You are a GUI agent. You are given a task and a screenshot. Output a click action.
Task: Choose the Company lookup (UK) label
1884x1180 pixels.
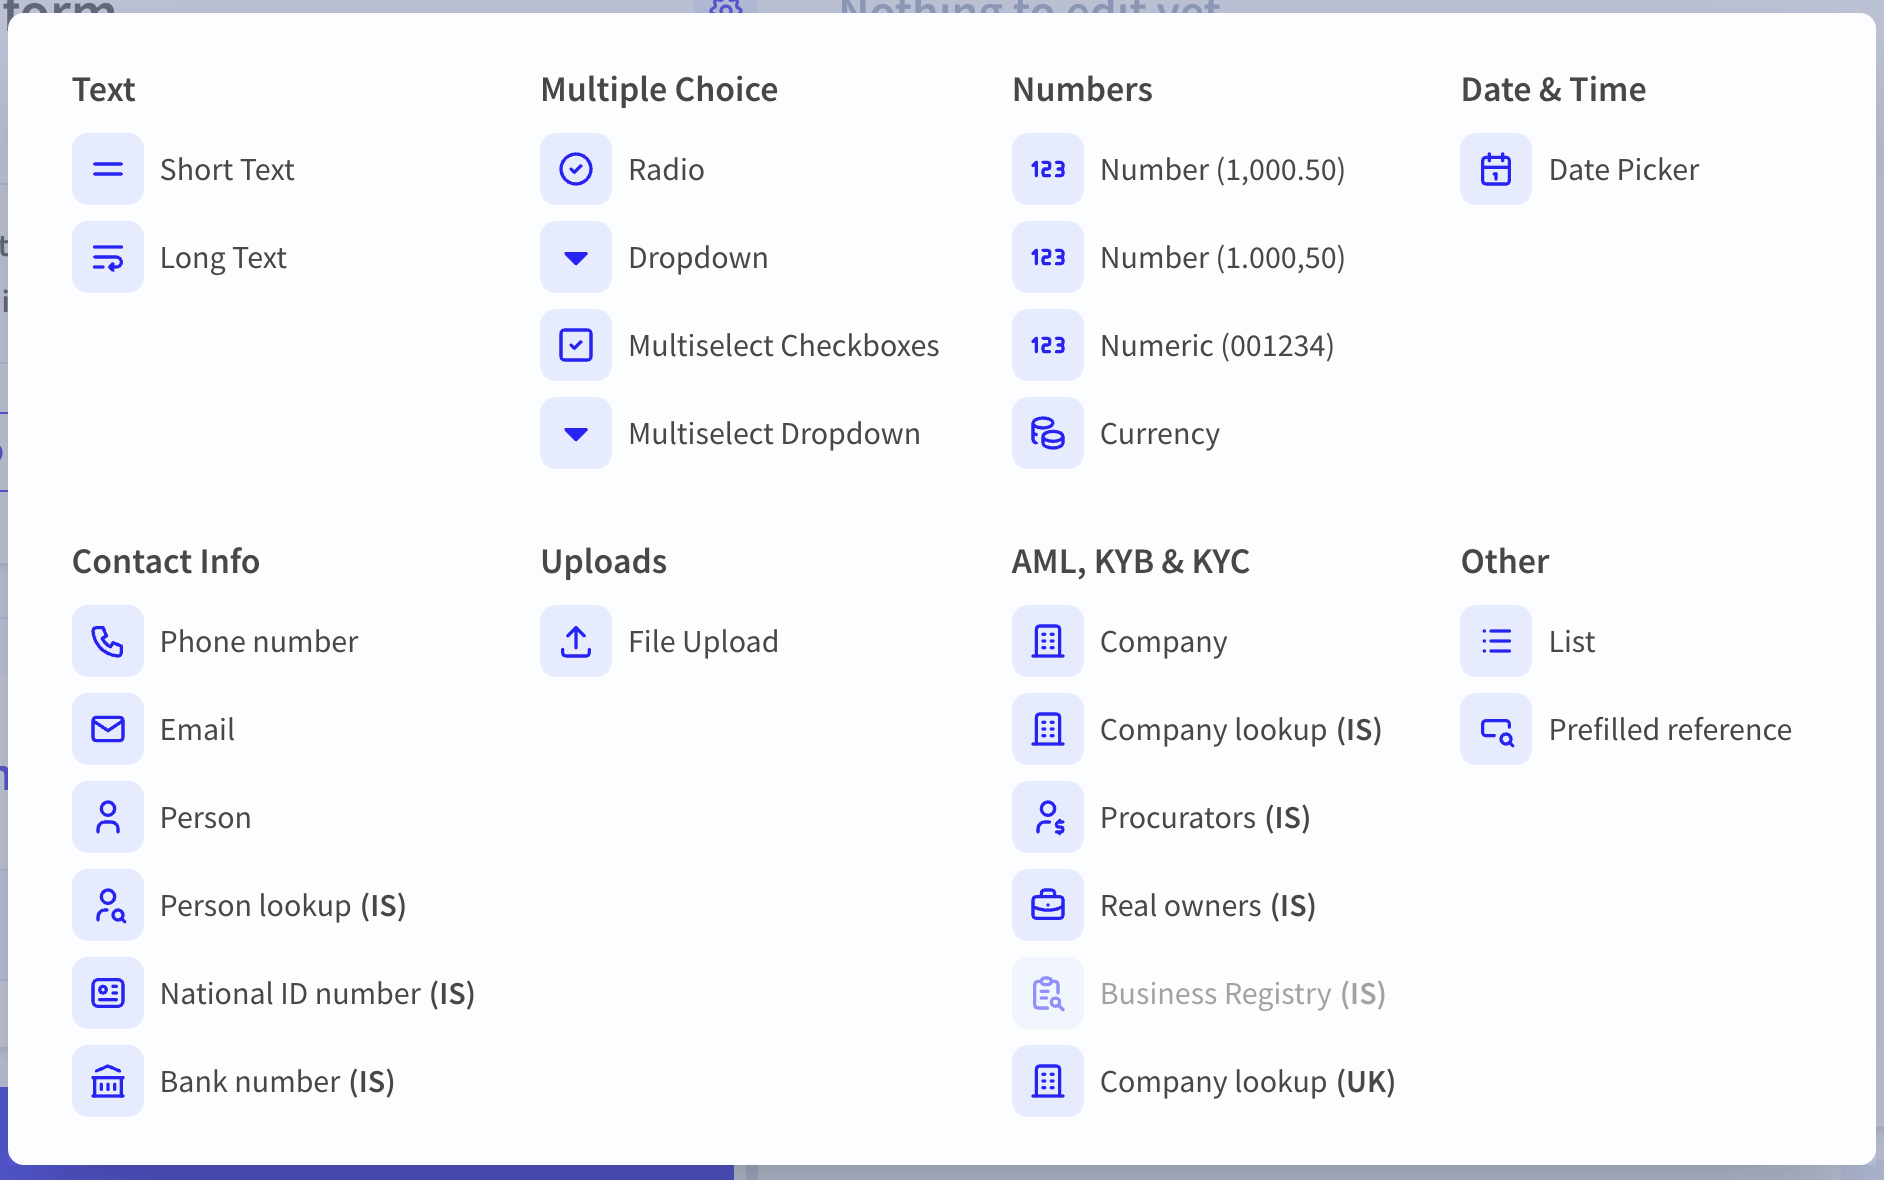coord(1247,1082)
